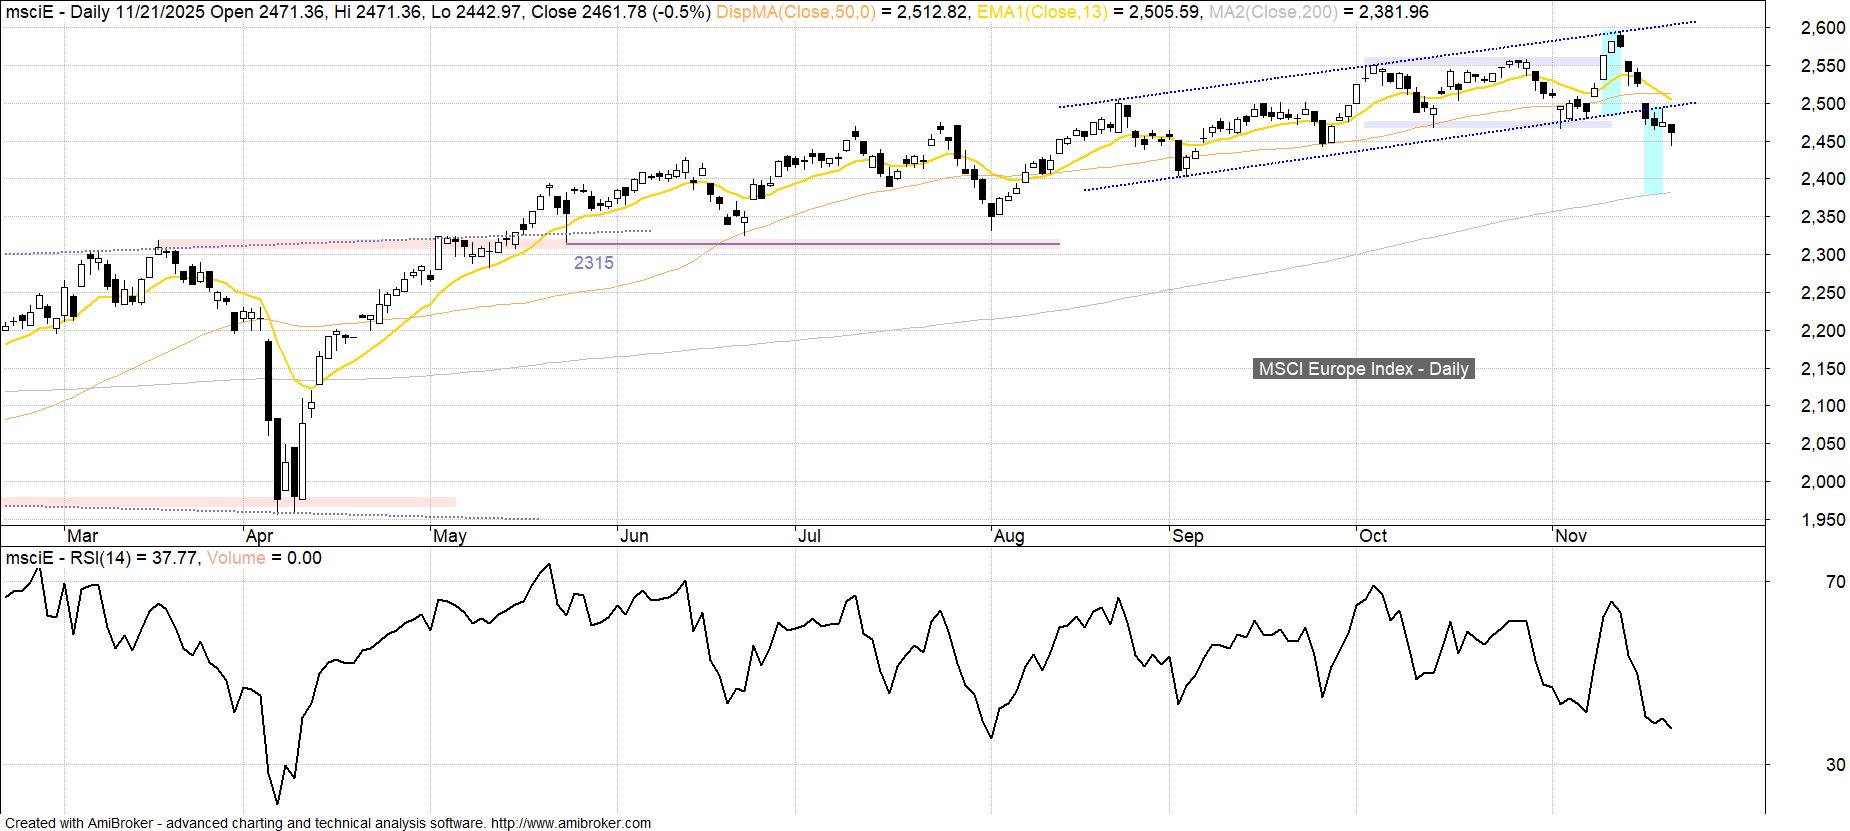Click the MSCI Europe Index - Daily label
The width and height of the screenshot is (1850, 831).
tap(1363, 369)
